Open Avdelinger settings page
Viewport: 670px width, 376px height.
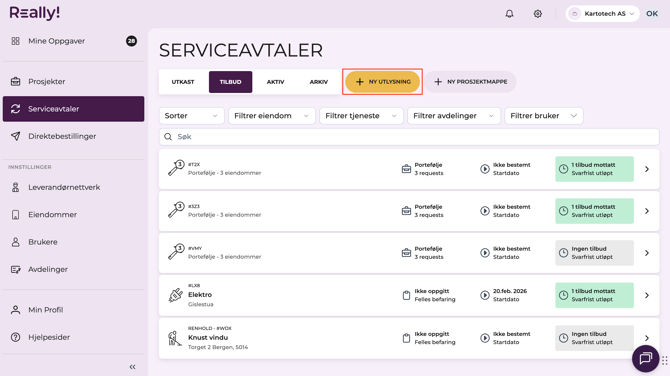tap(73, 269)
